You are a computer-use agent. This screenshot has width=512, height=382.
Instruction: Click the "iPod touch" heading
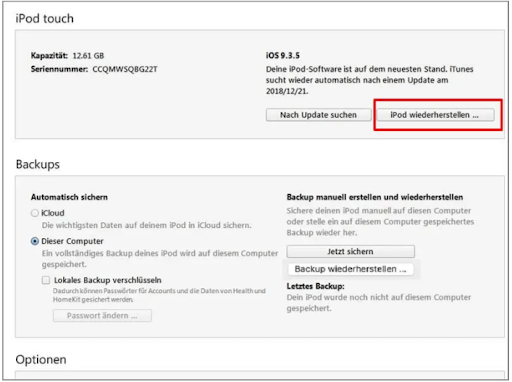pos(45,18)
